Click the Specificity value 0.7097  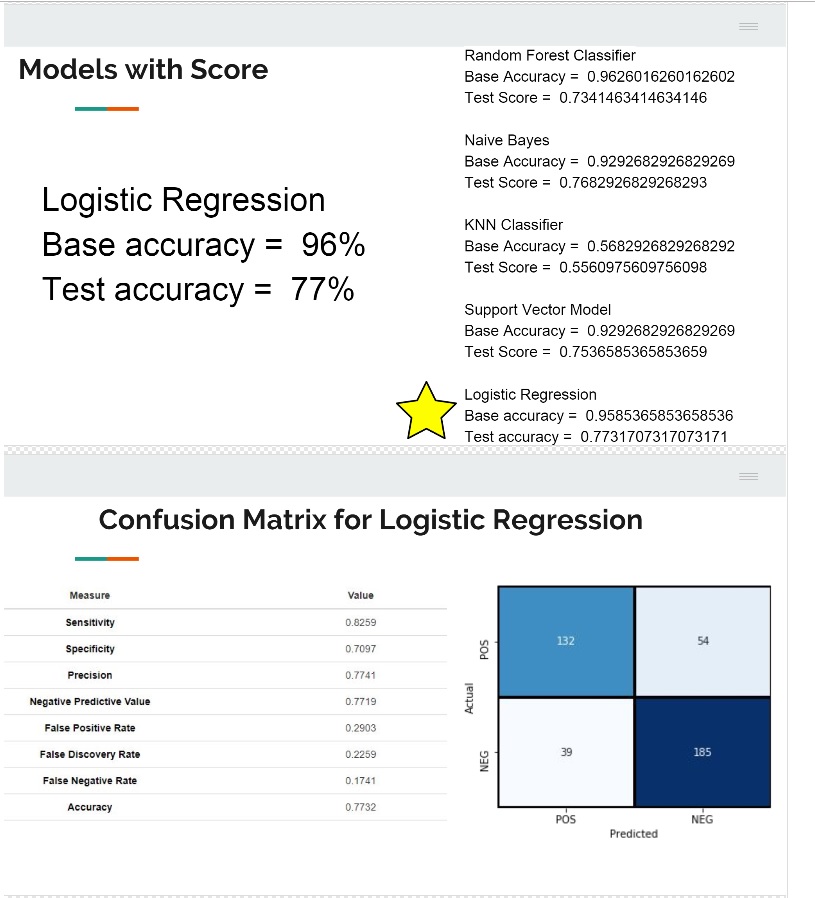pyautogui.click(x=360, y=649)
